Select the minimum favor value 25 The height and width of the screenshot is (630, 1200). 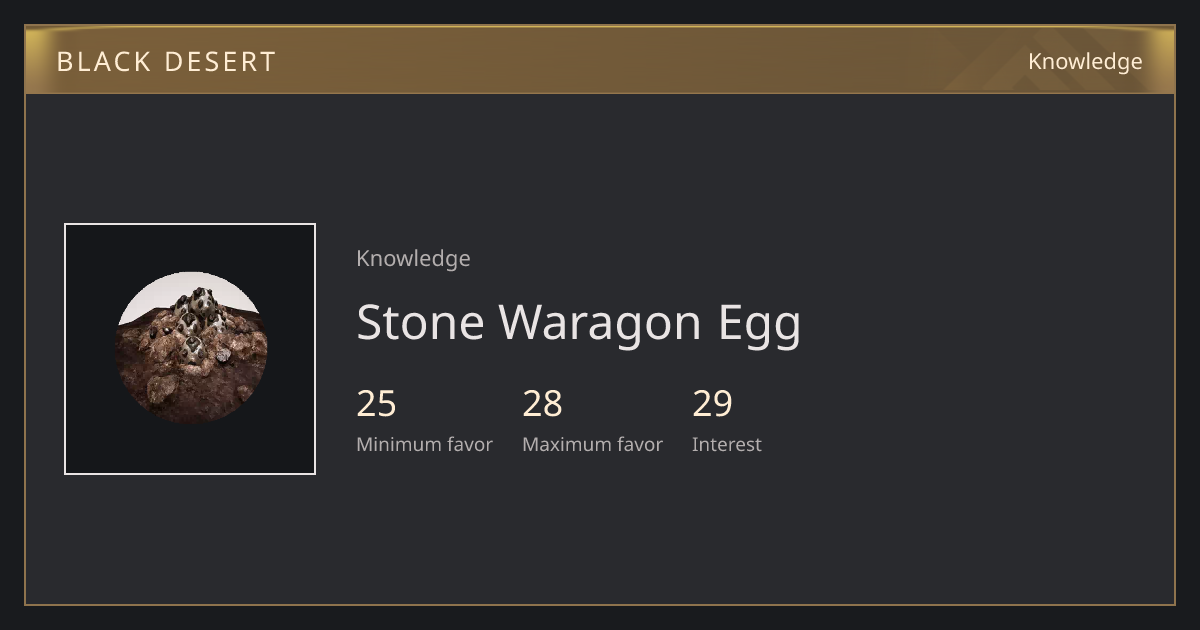377,404
